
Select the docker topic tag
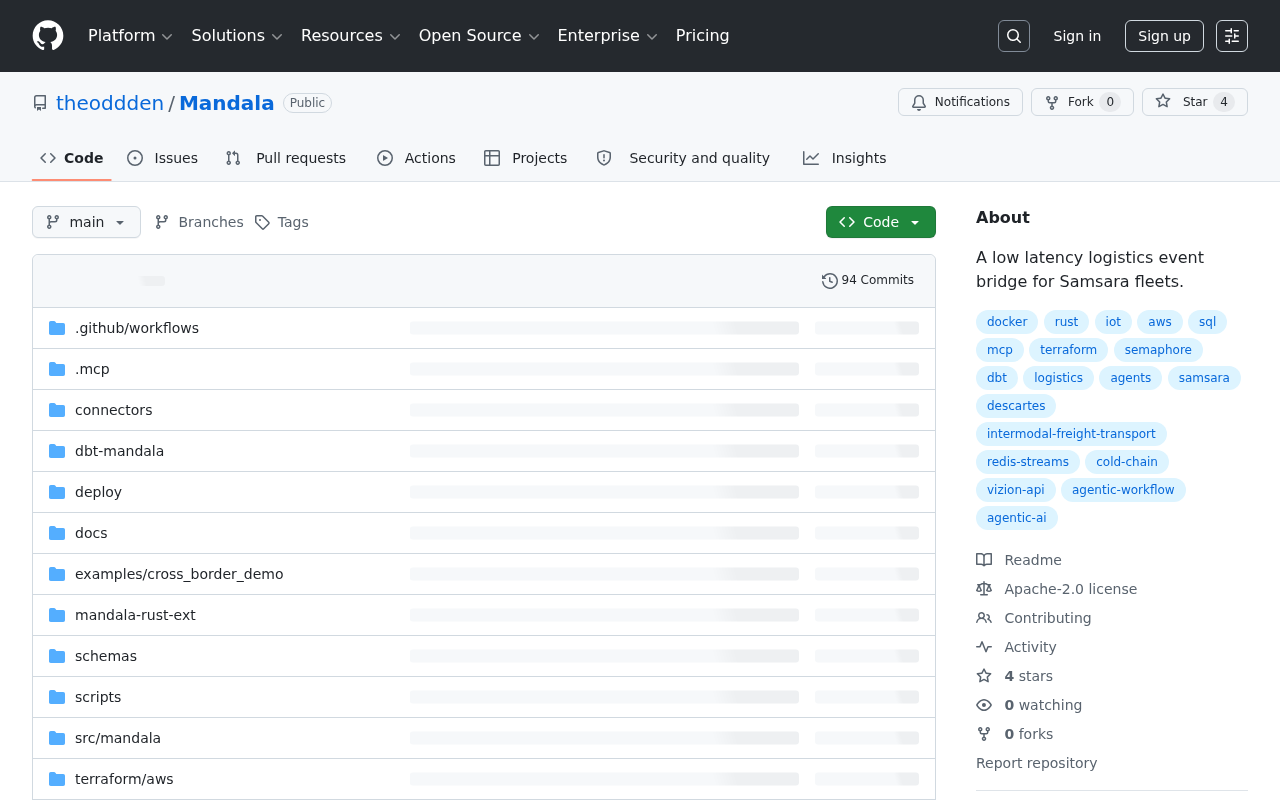(x=1007, y=322)
